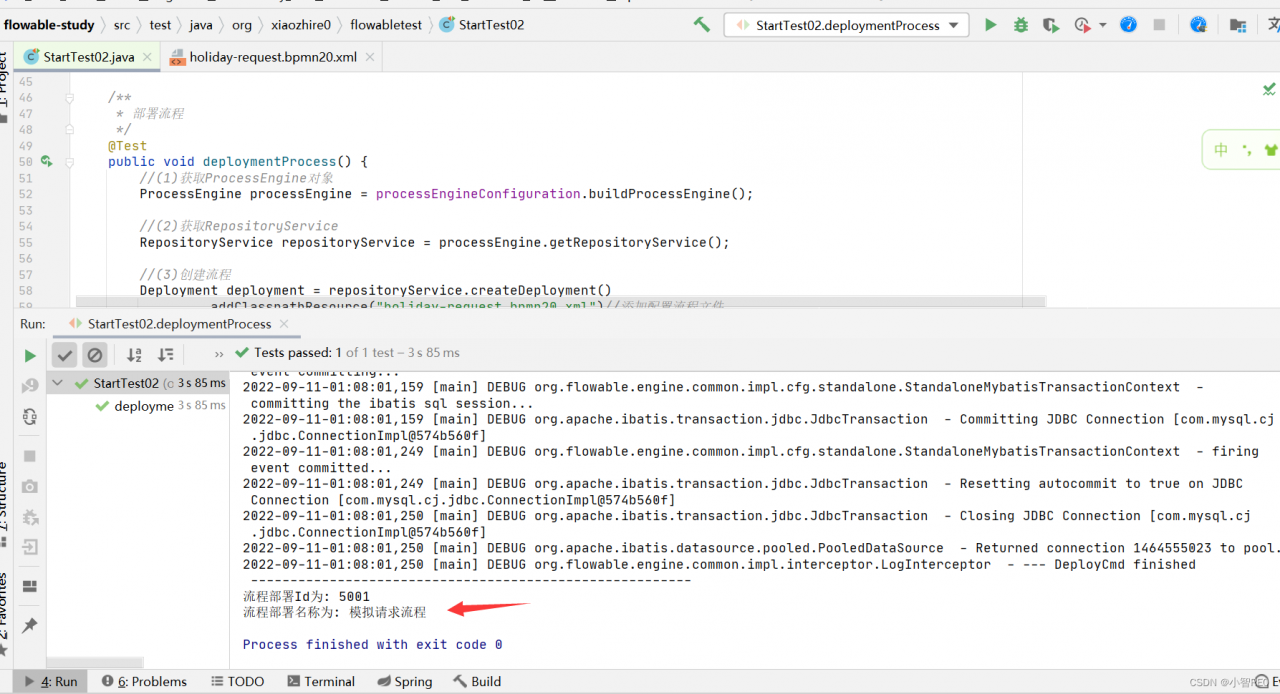
Task: Click the xiaozhire0 breadcrumb
Action: pos(301,25)
